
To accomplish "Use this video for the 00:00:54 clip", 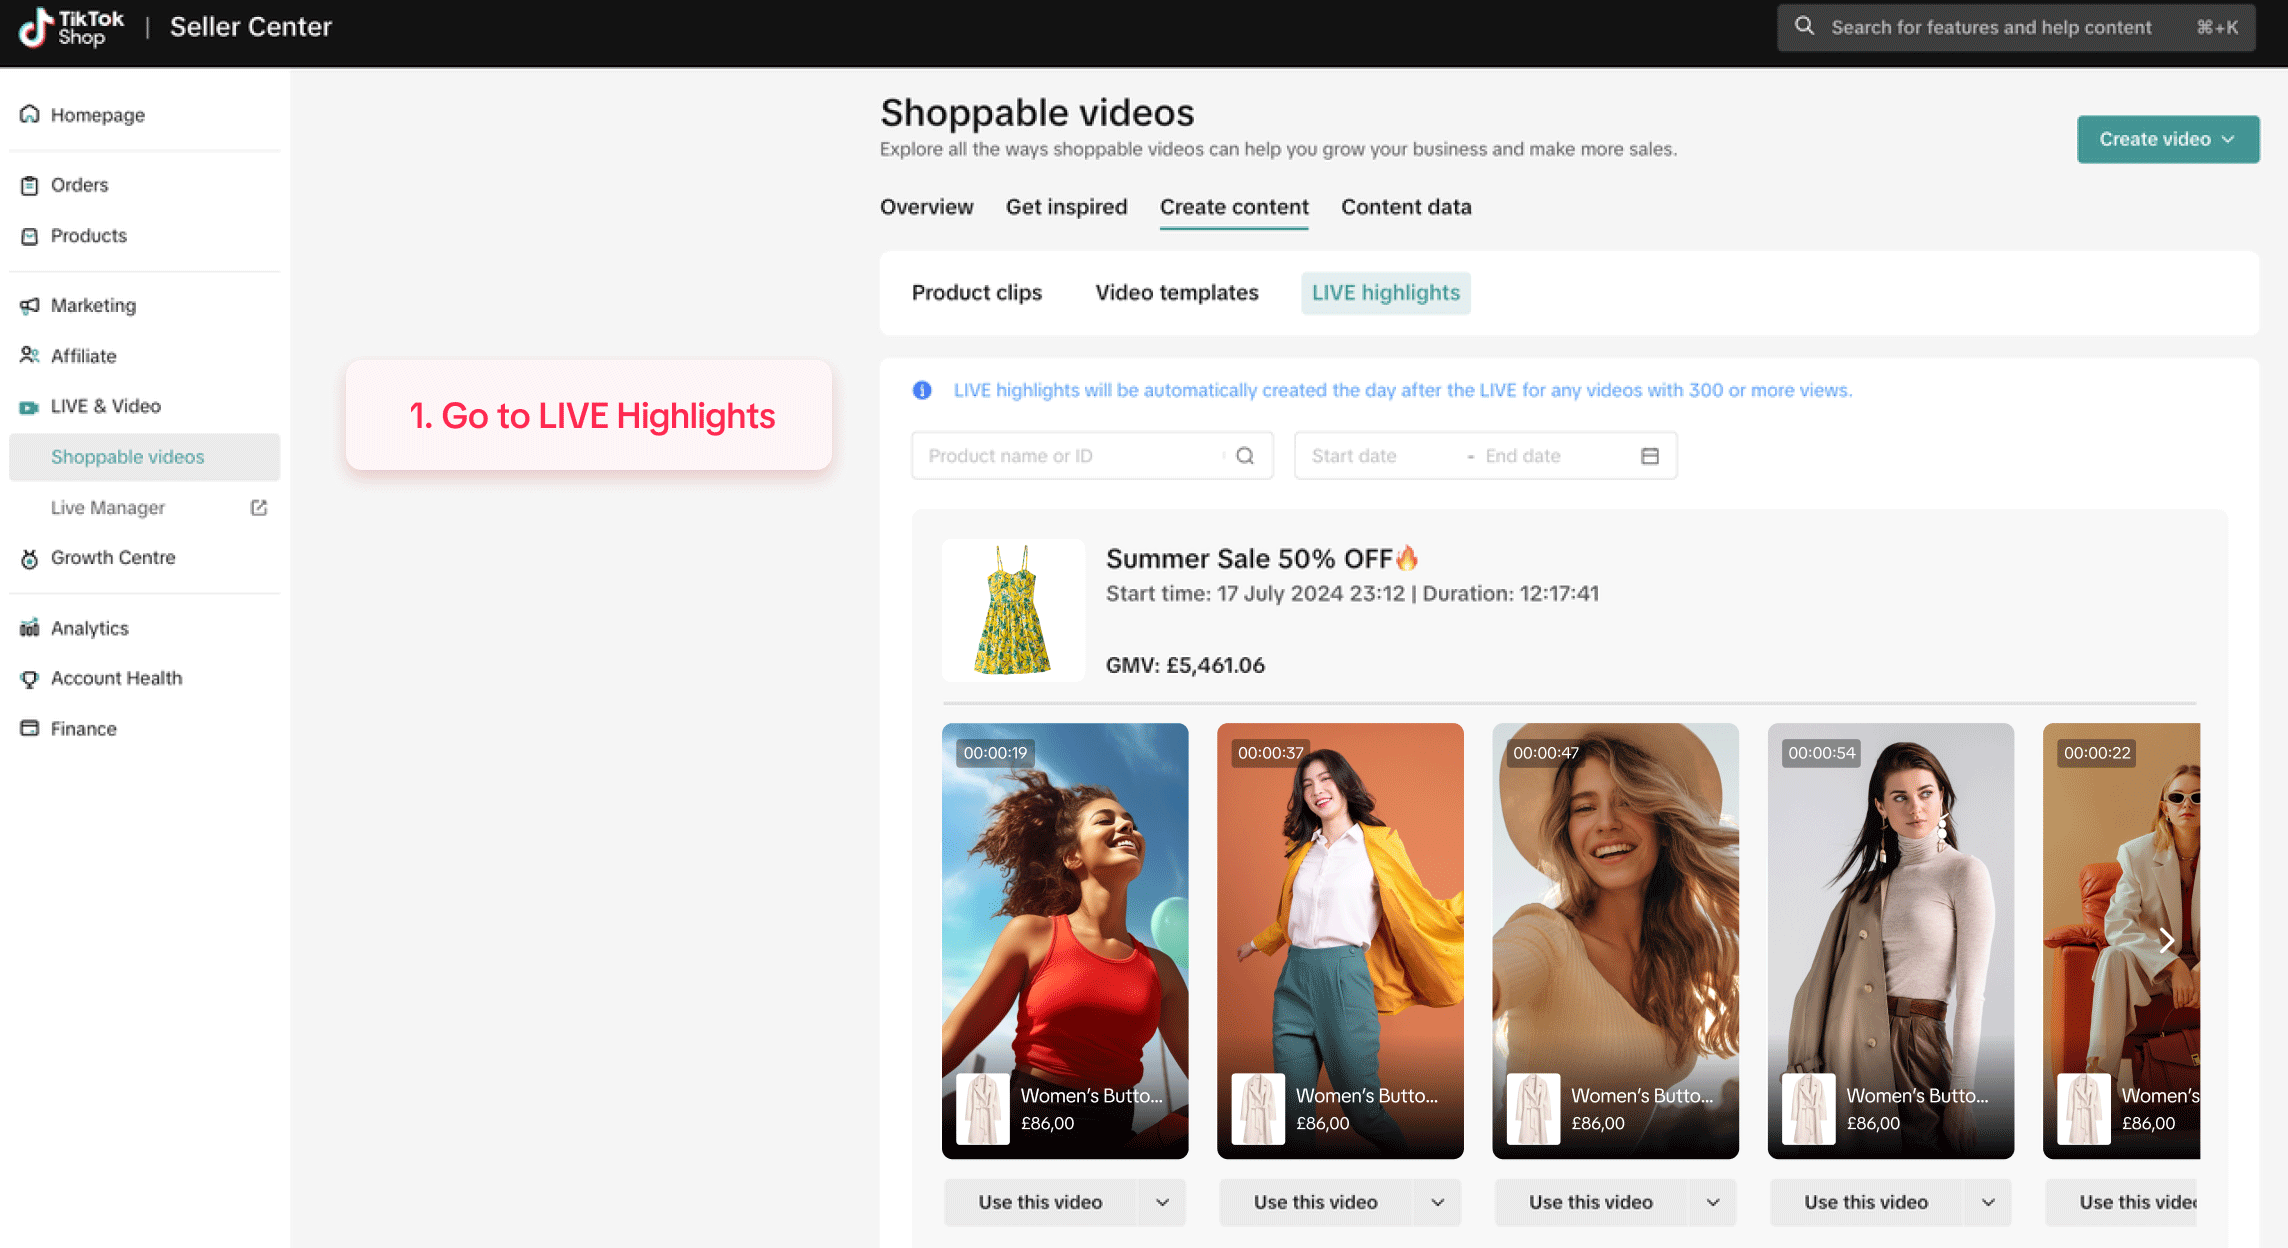I will coord(1866,1202).
